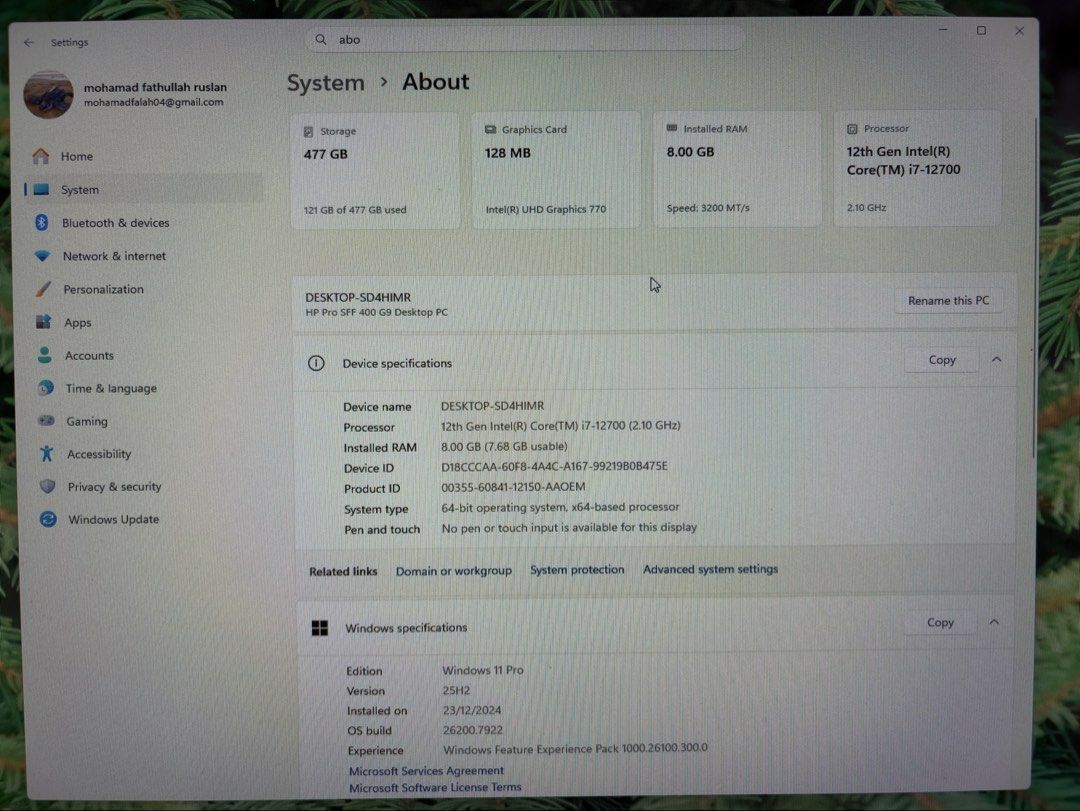Open Privacy & security settings

pyautogui.click(x=114, y=487)
